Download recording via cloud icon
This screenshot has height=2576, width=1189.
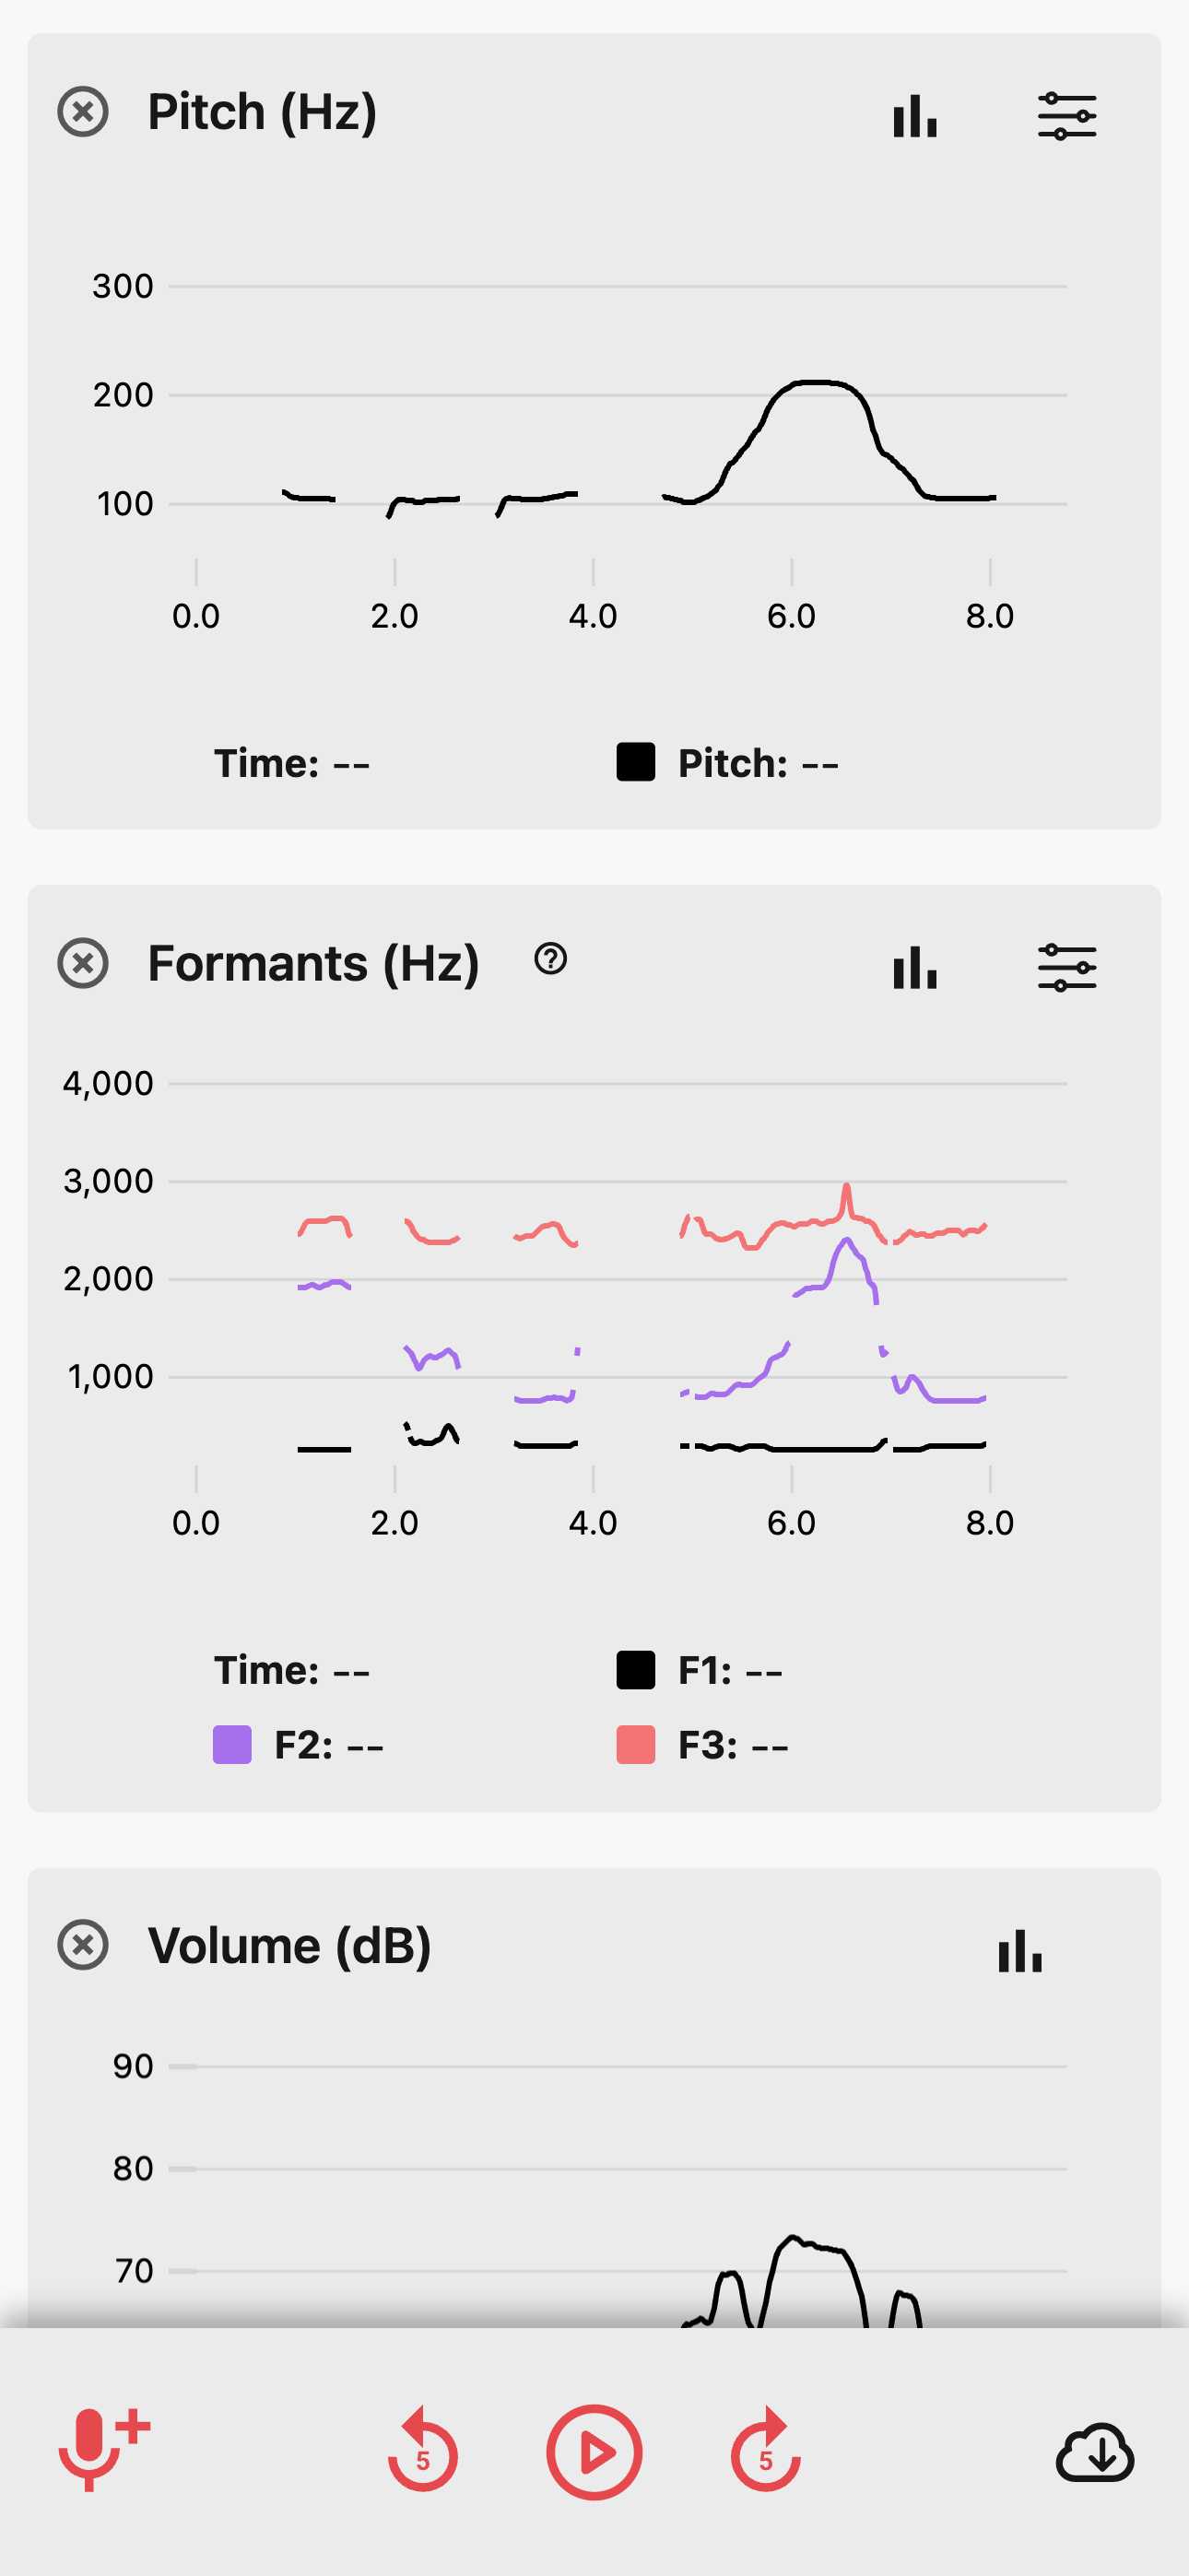point(1095,2452)
